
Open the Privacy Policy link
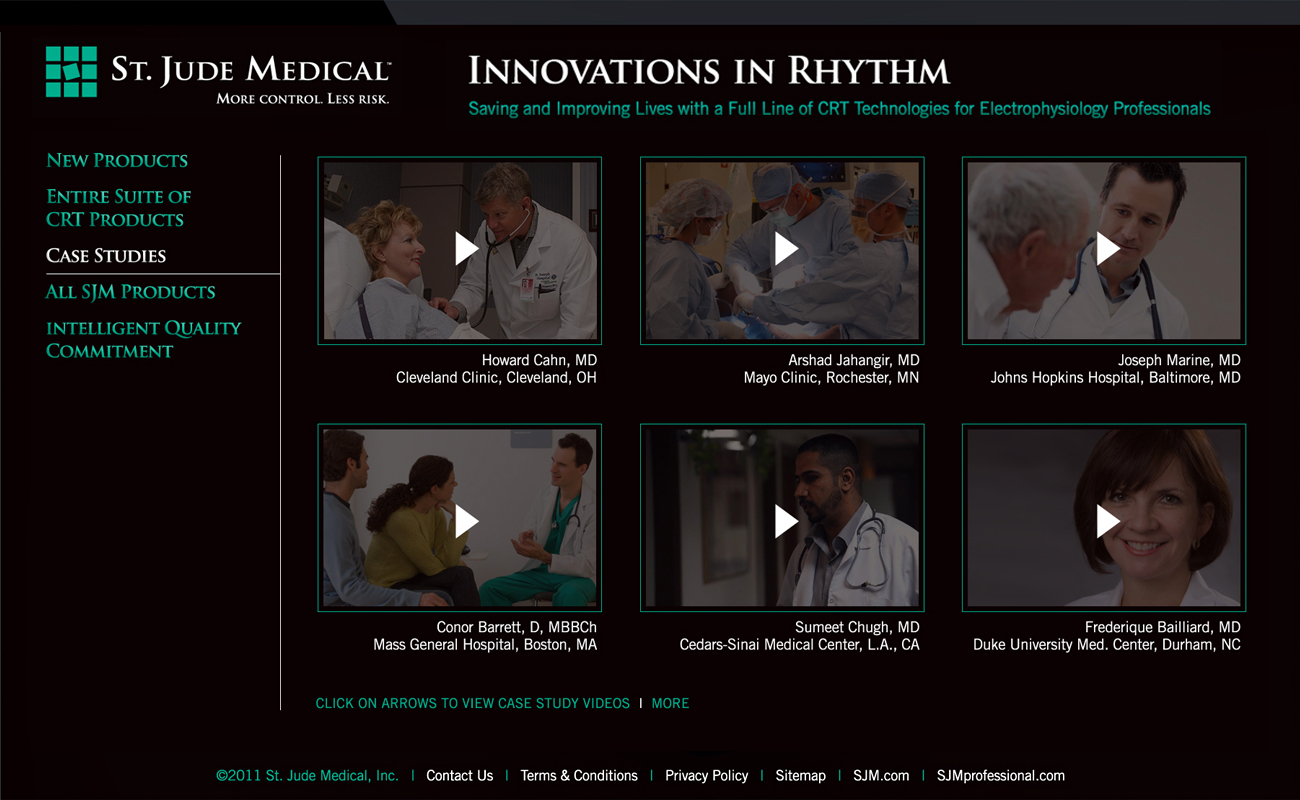click(706, 775)
